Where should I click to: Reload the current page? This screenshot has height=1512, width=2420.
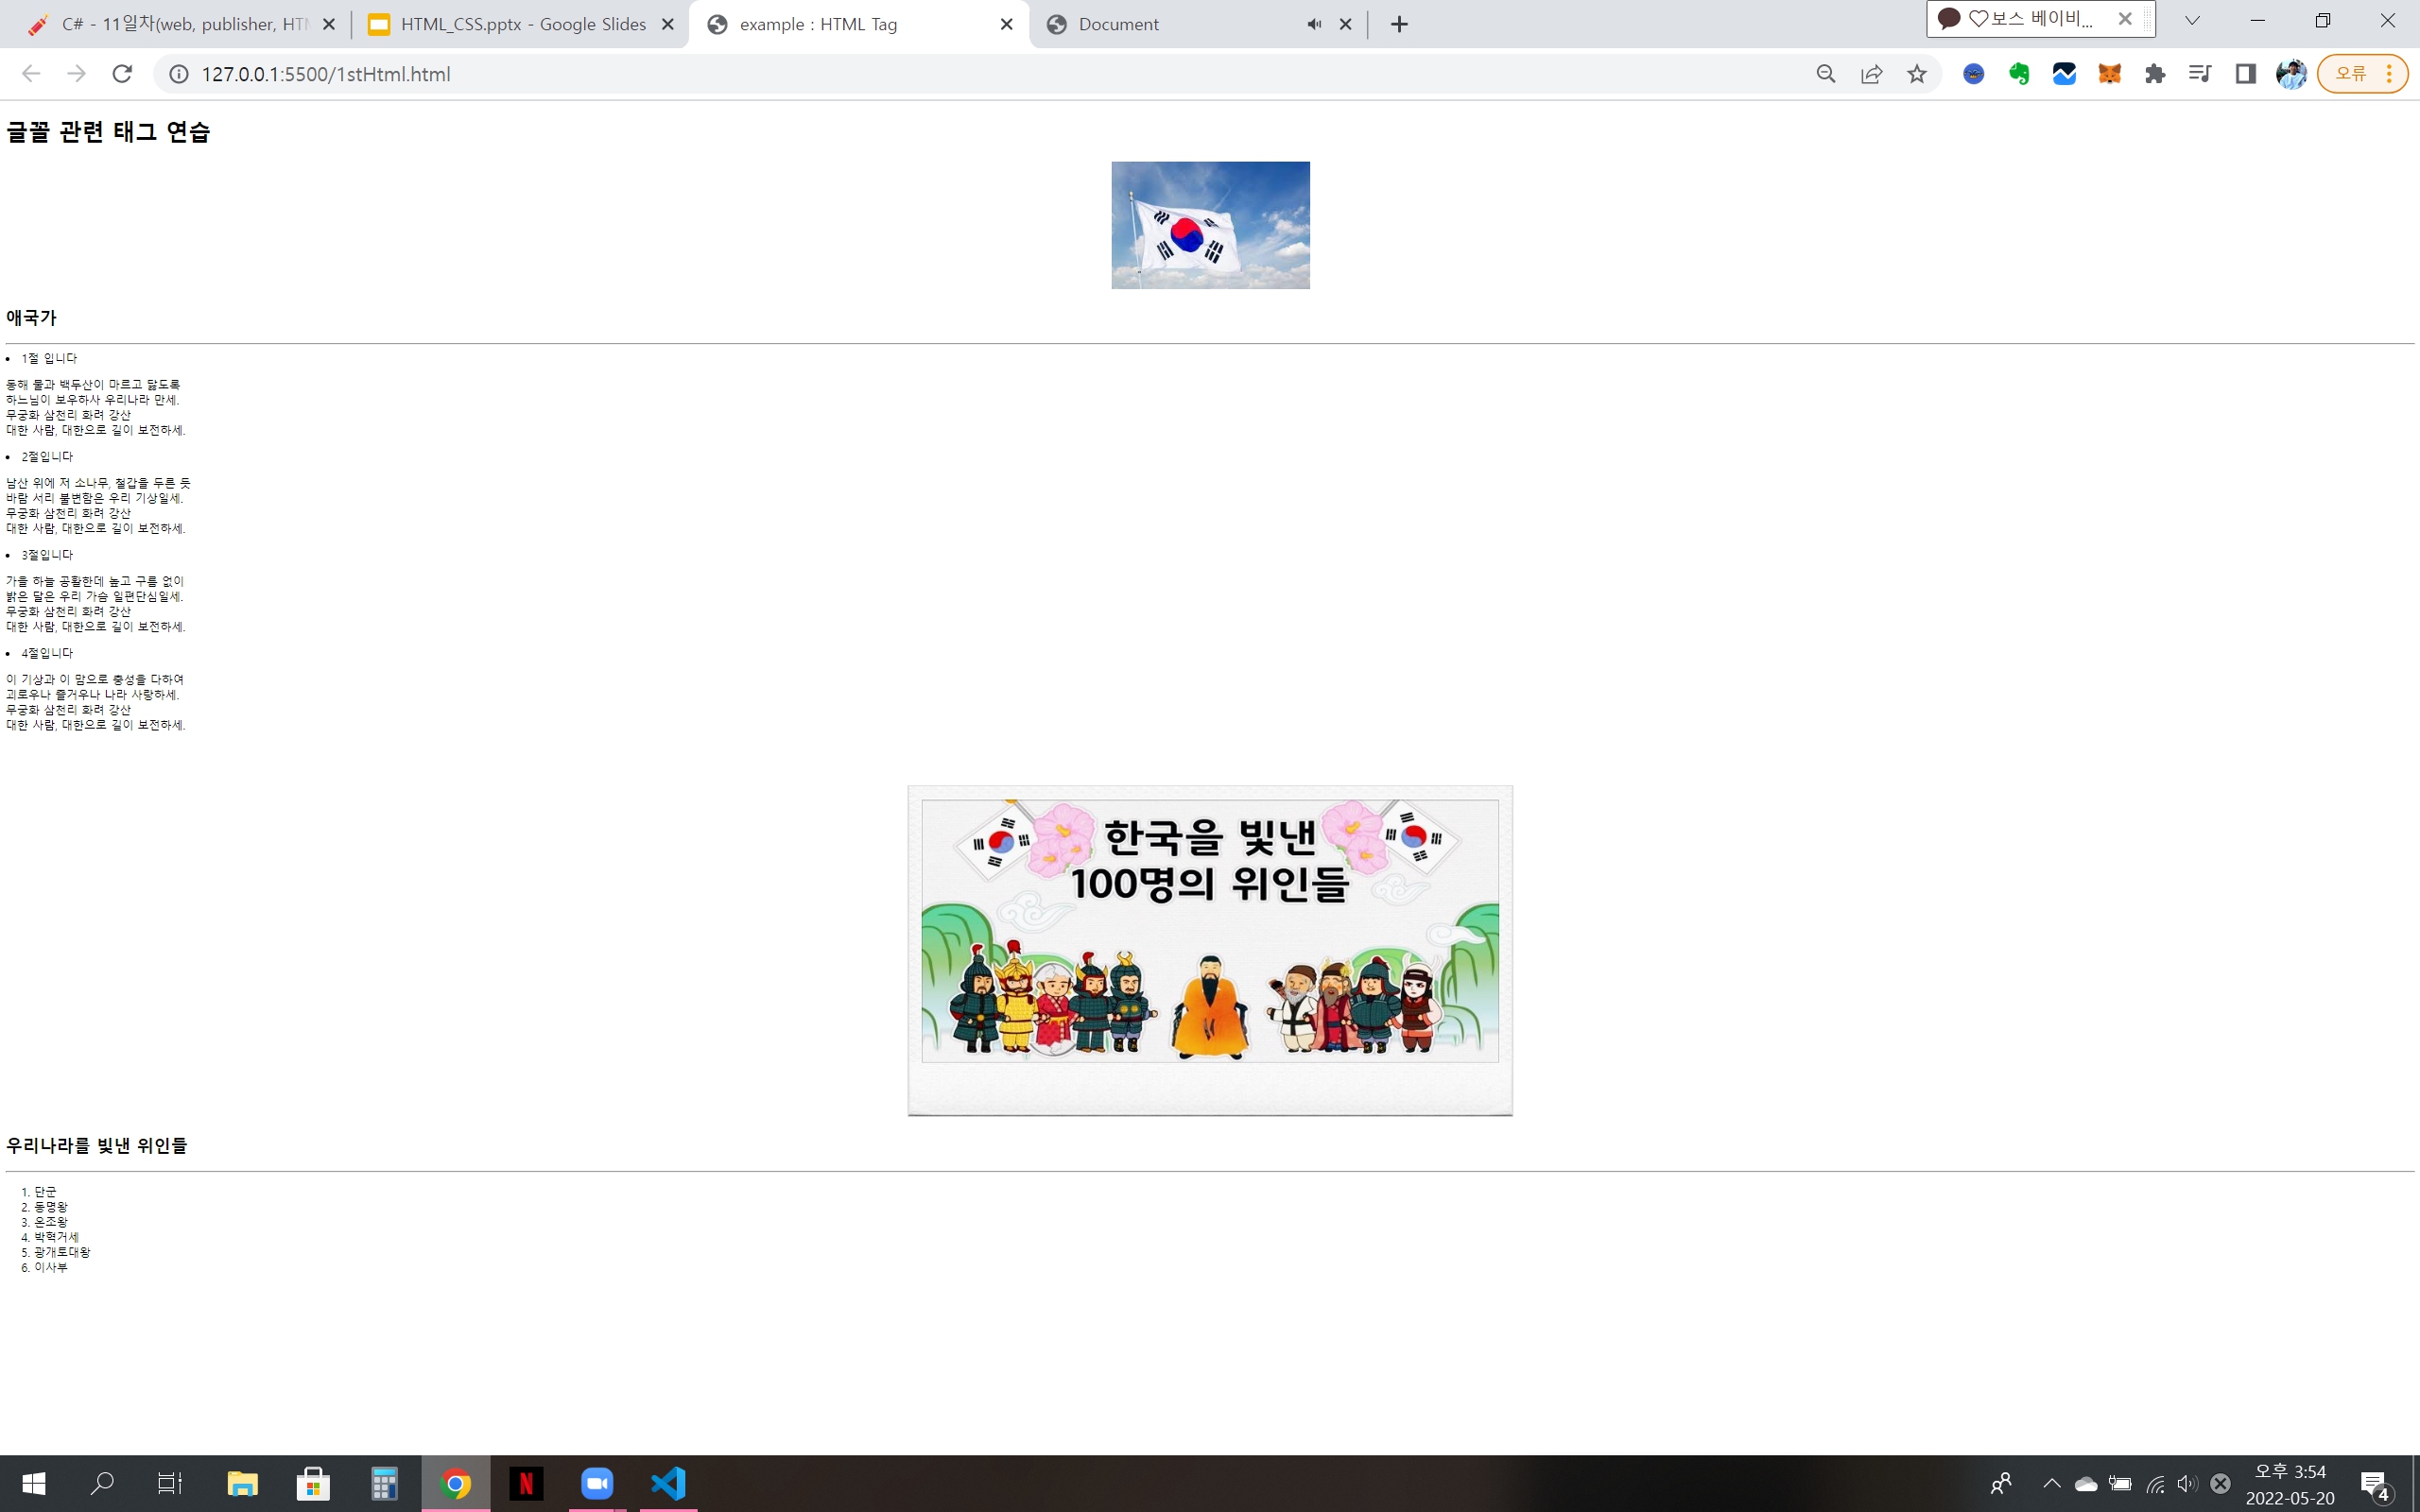tap(123, 73)
